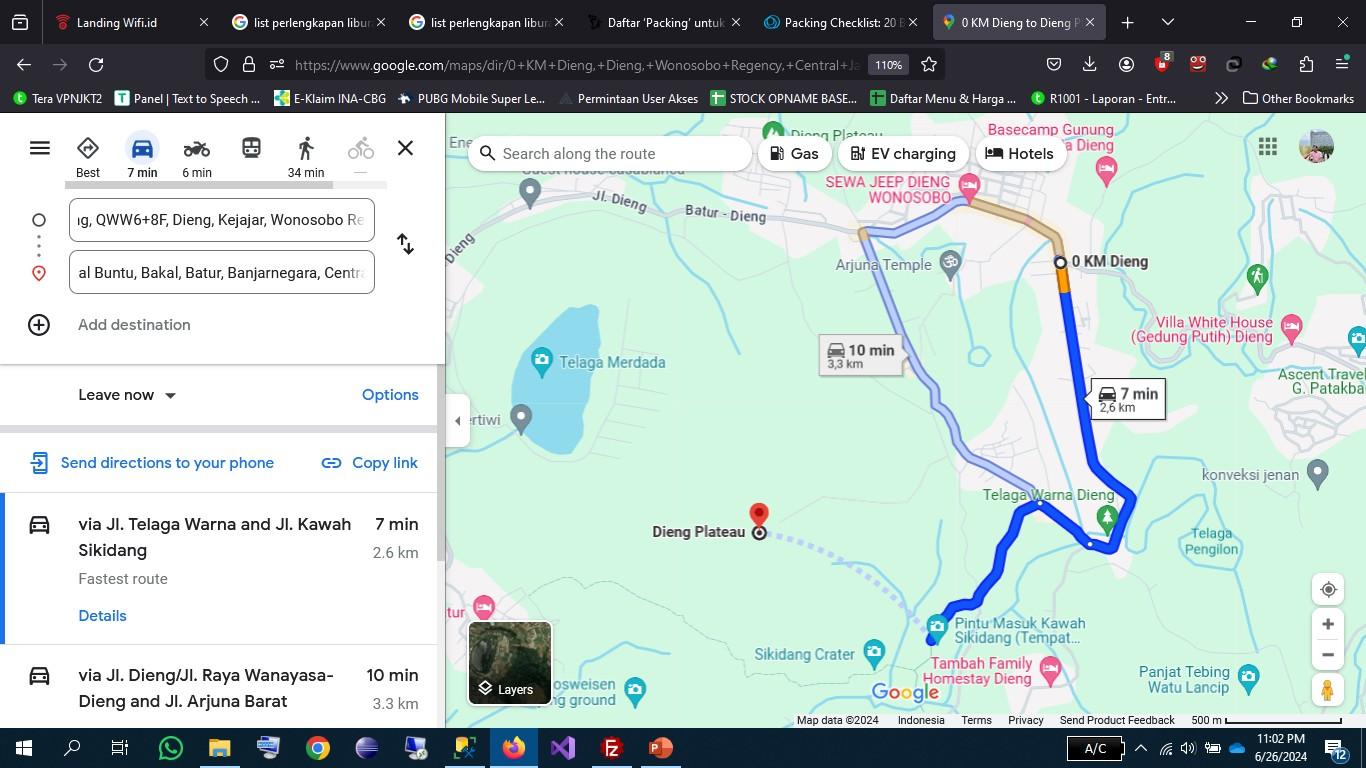Image resolution: width=1366 pixels, height=768 pixels.
Task: Open WhatsApp from the taskbar
Action: pyautogui.click(x=170, y=748)
